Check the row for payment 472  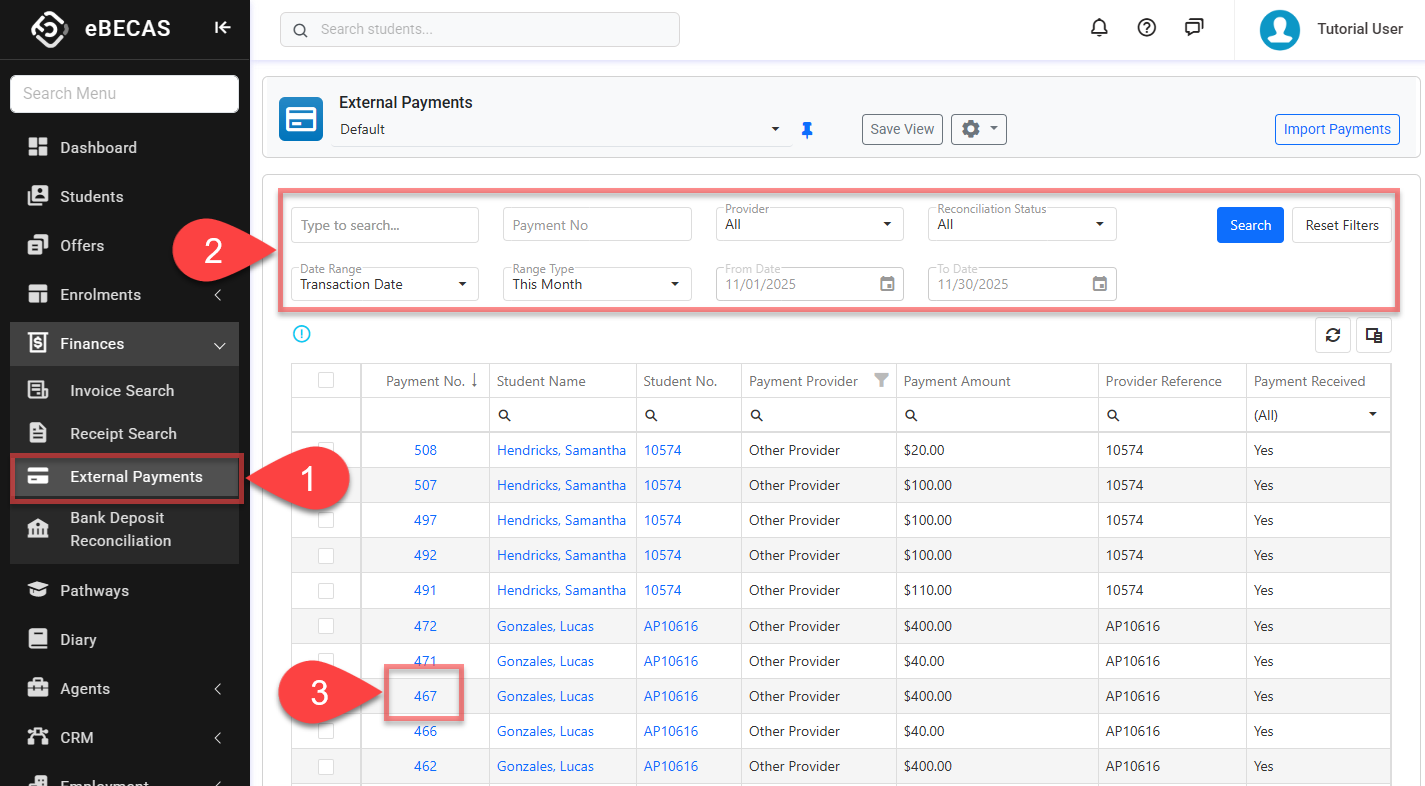[326, 626]
